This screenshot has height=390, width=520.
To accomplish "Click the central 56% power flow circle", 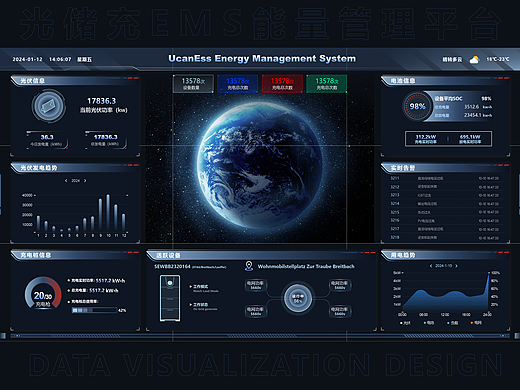I will (297, 298).
